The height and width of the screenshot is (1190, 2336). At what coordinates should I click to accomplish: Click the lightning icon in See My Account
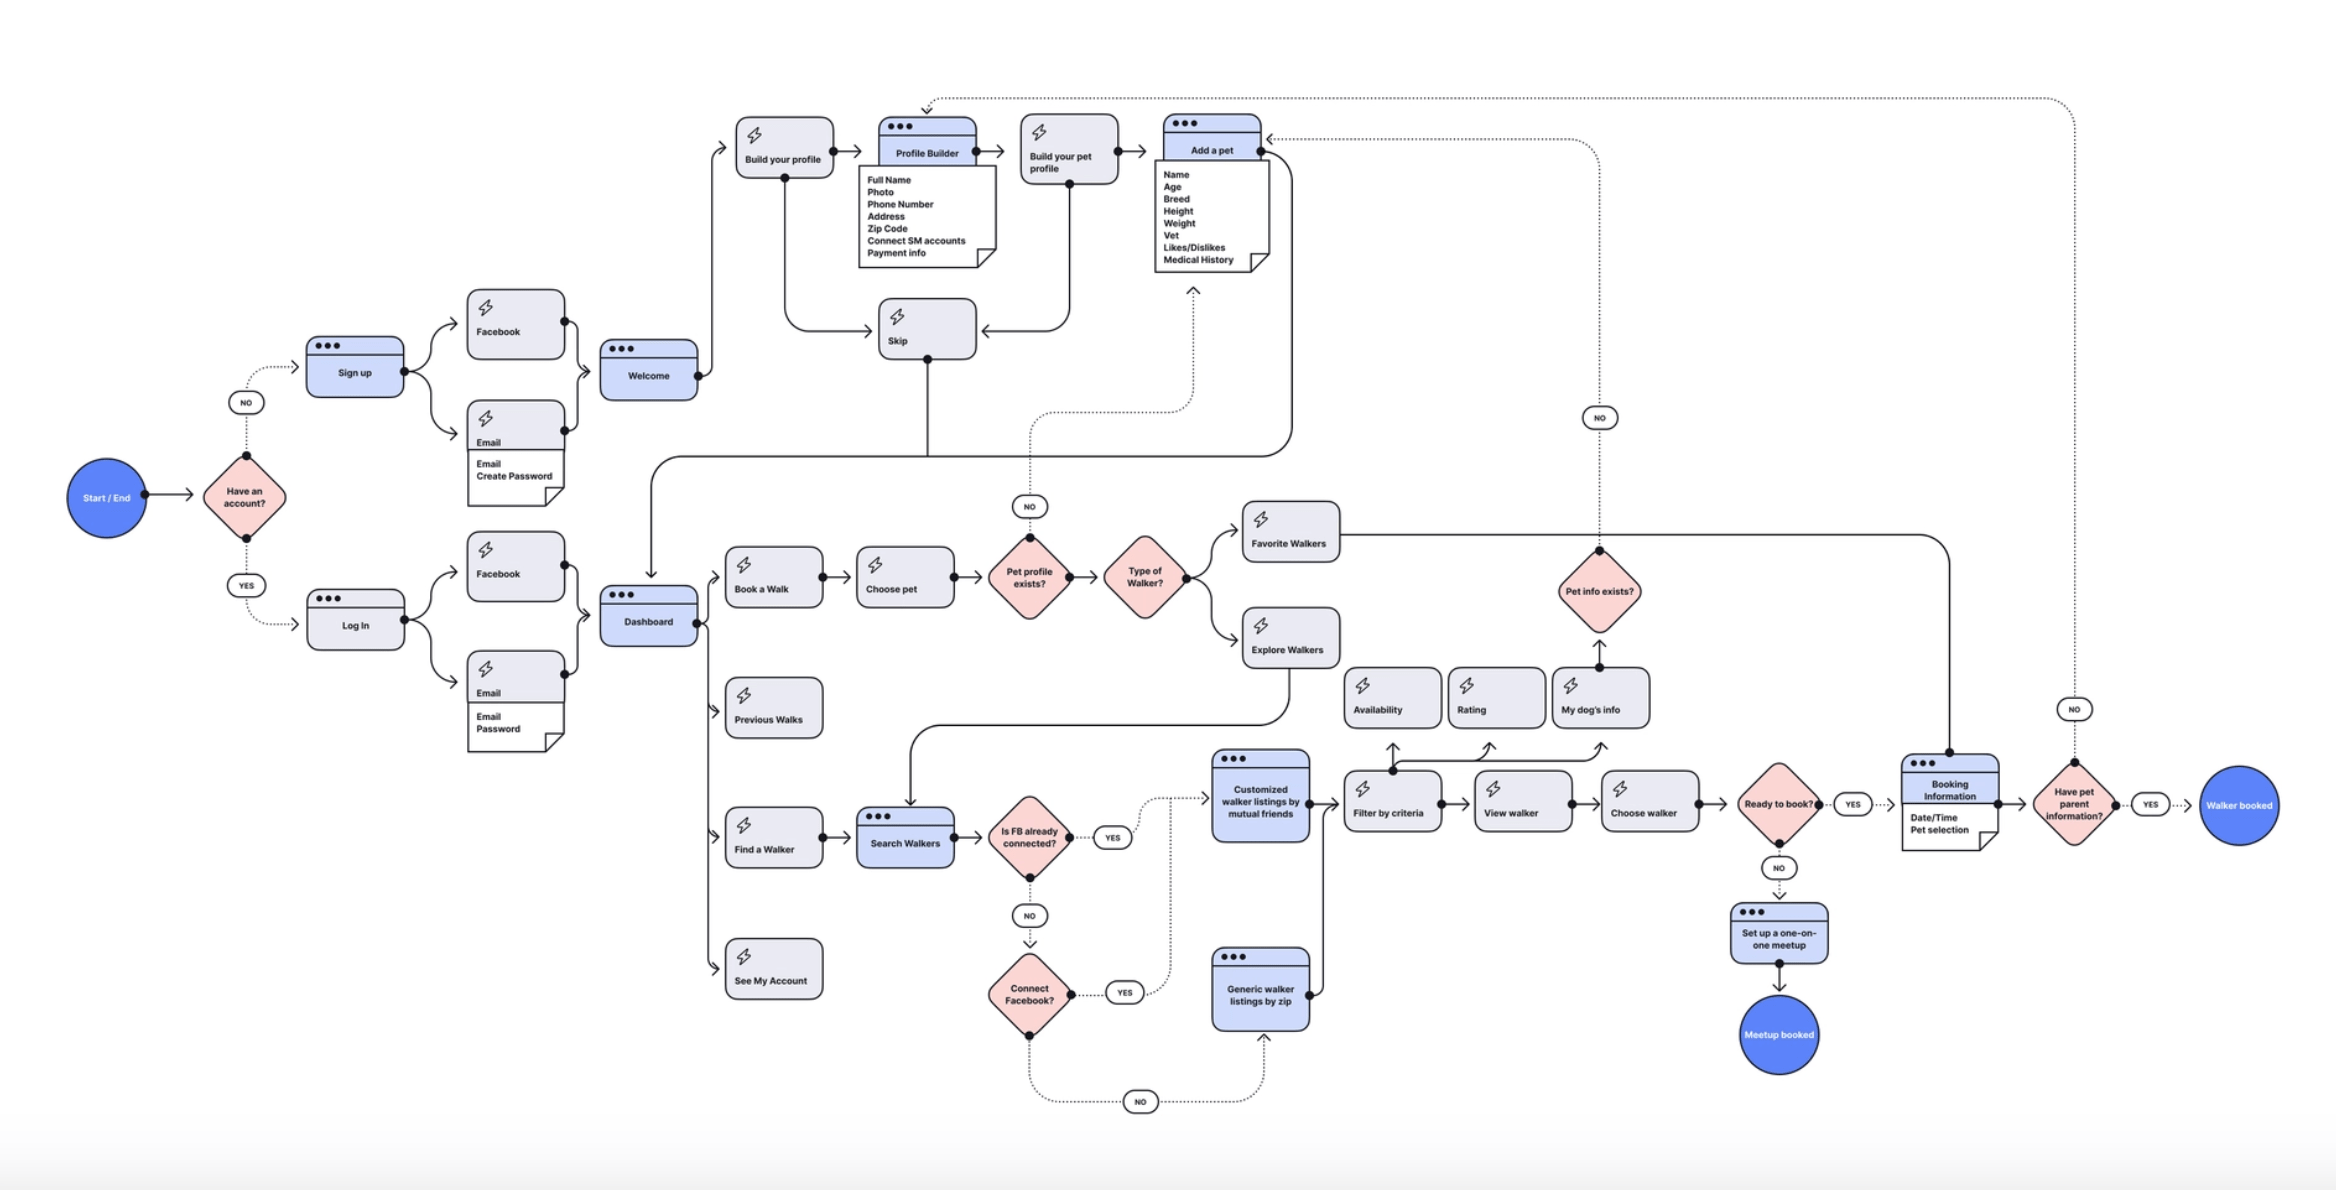(744, 957)
